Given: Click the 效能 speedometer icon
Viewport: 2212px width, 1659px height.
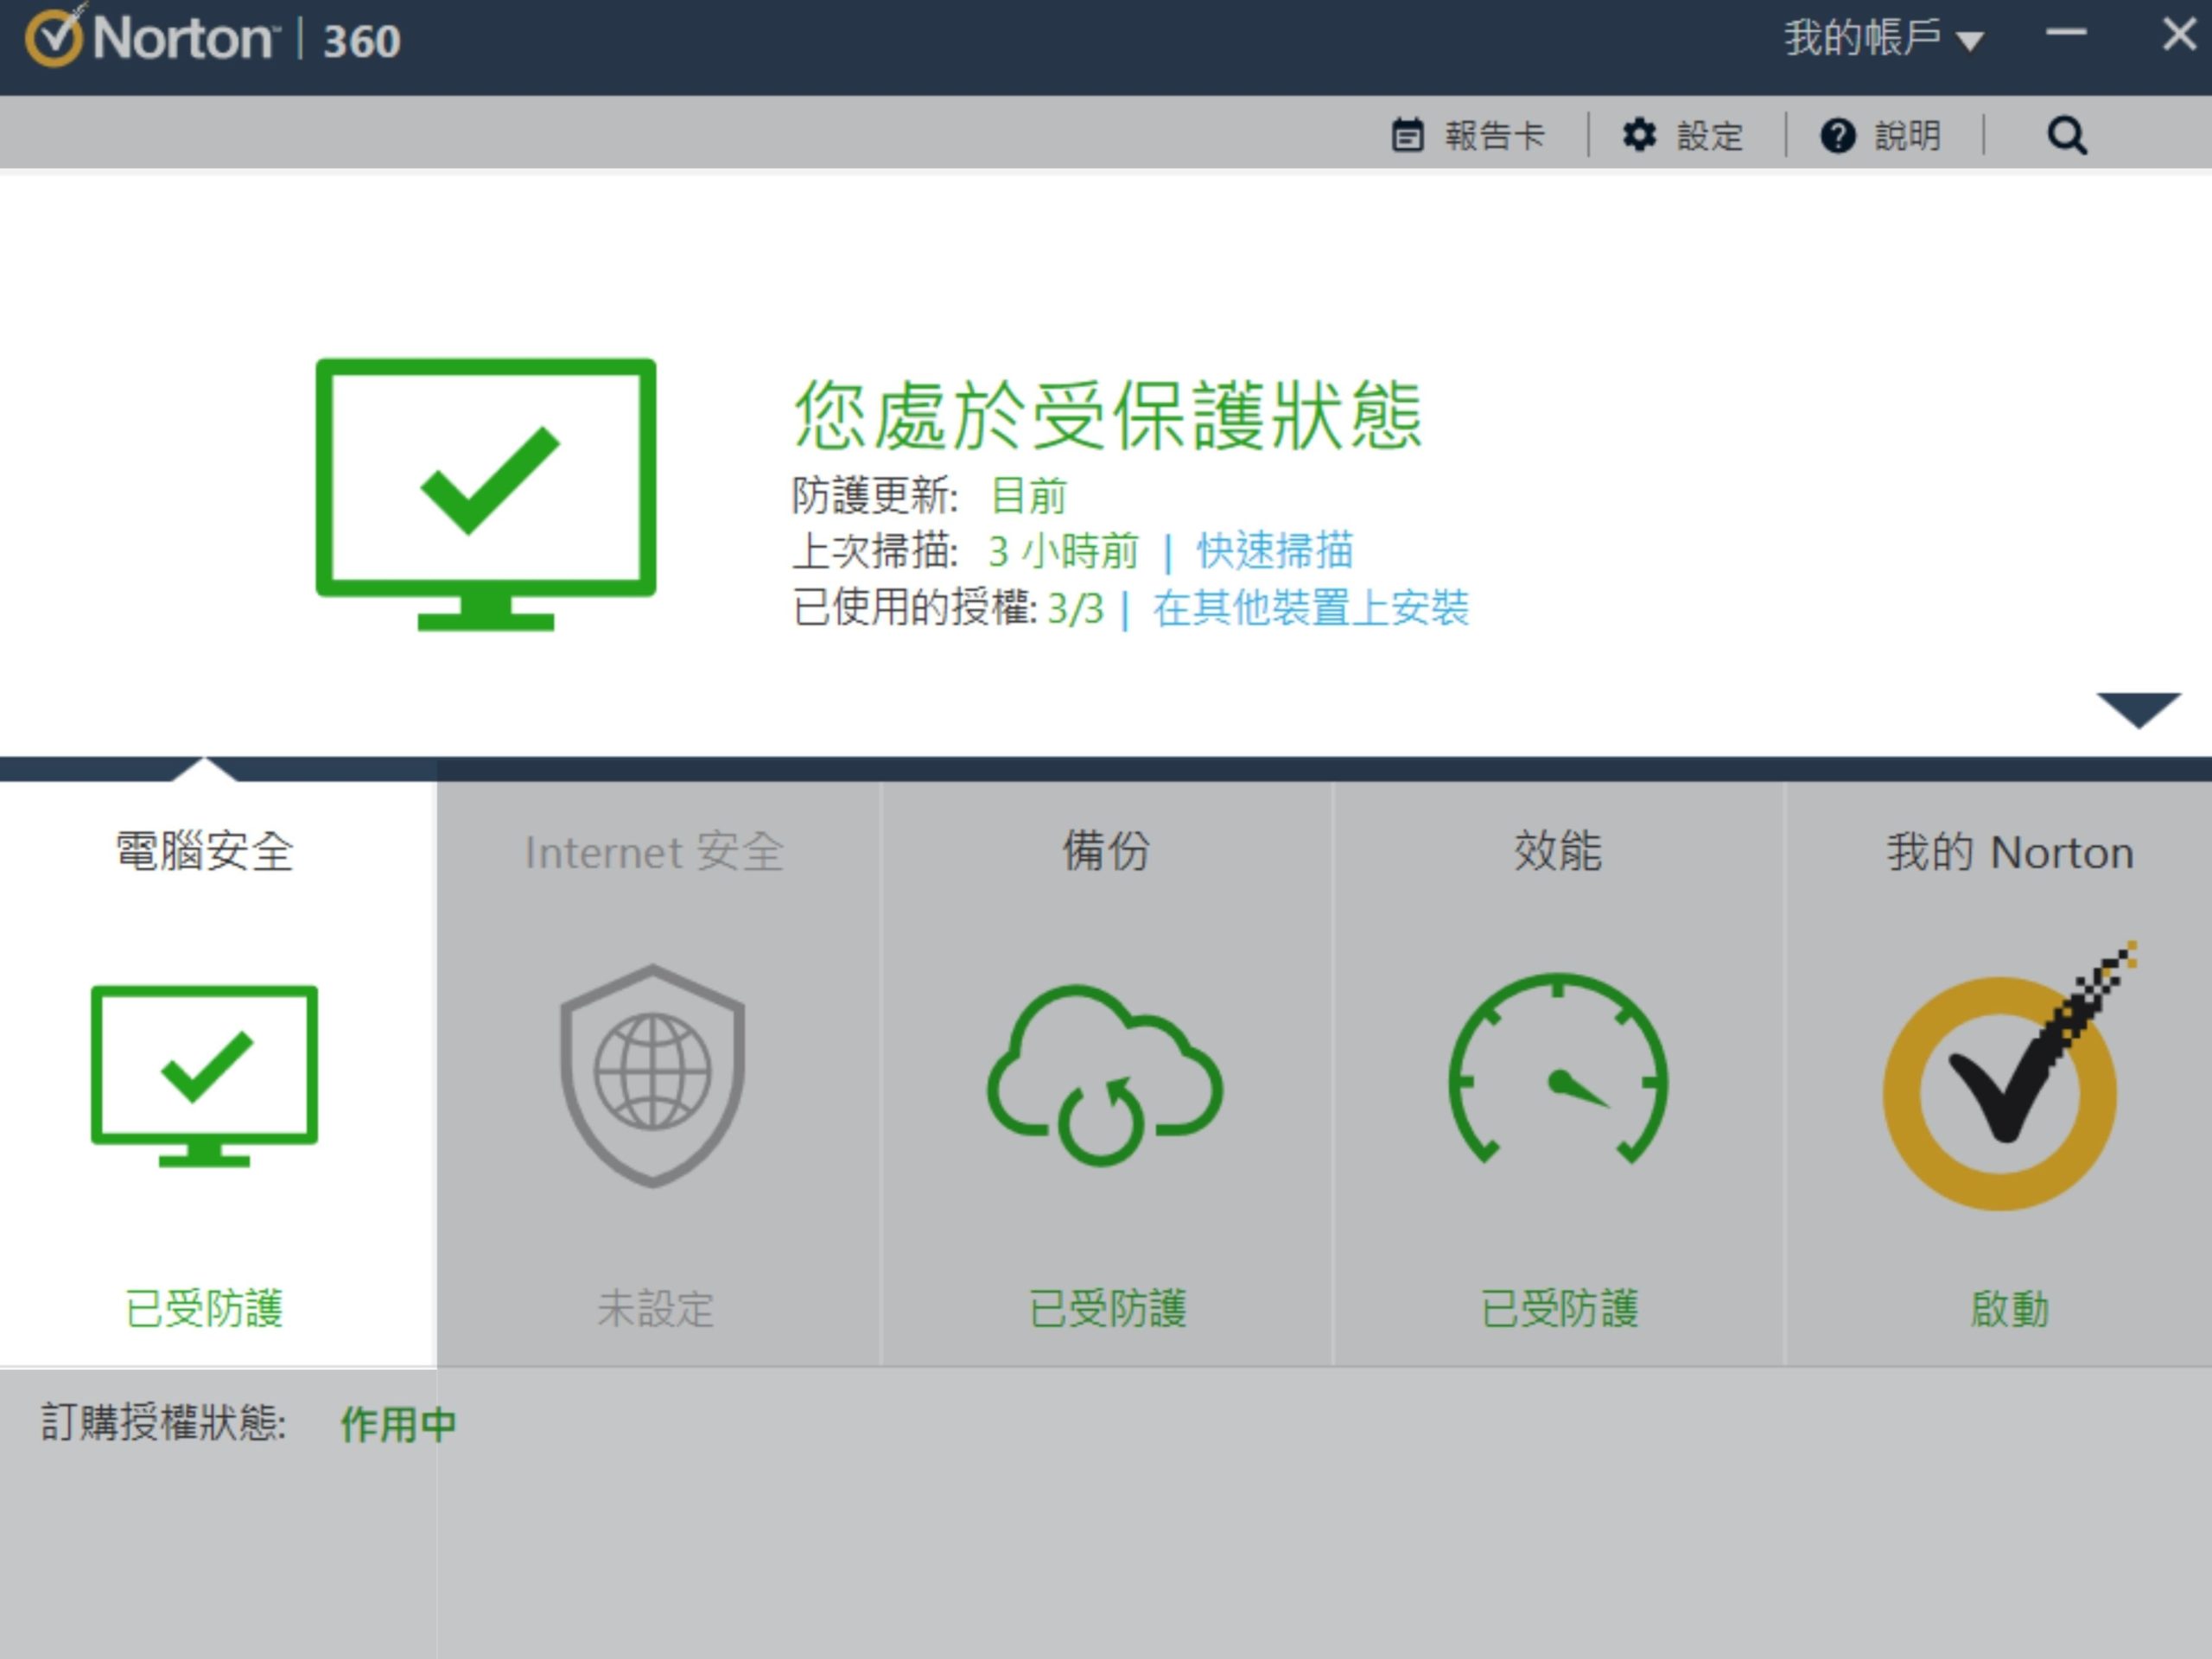Looking at the screenshot, I should [1557, 1069].
